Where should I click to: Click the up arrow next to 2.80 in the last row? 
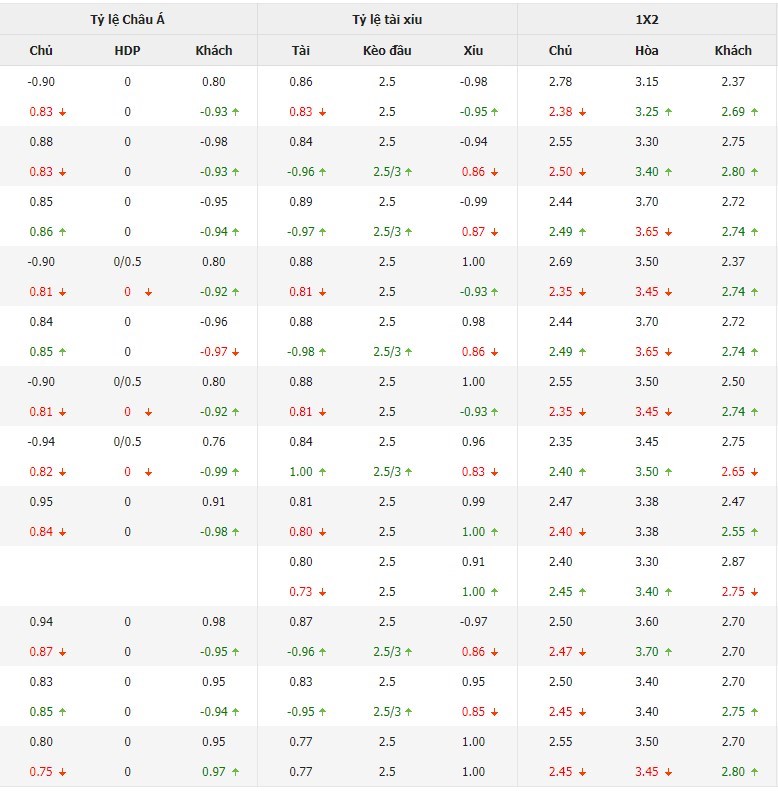(x=754, y=772)
